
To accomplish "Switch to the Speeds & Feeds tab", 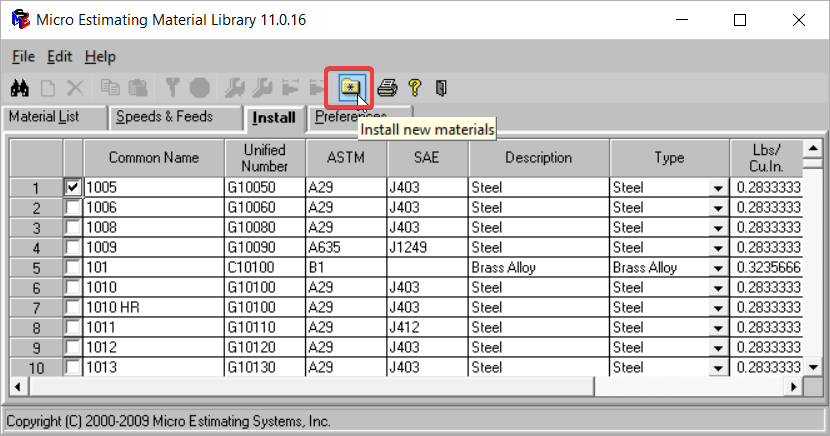I will click(x=176, y=117).
